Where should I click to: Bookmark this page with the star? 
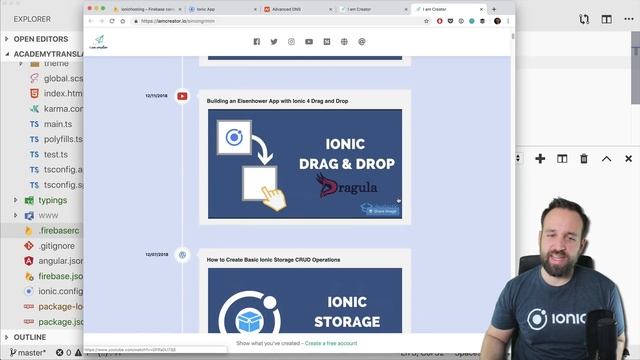click(x=427, y=21)
